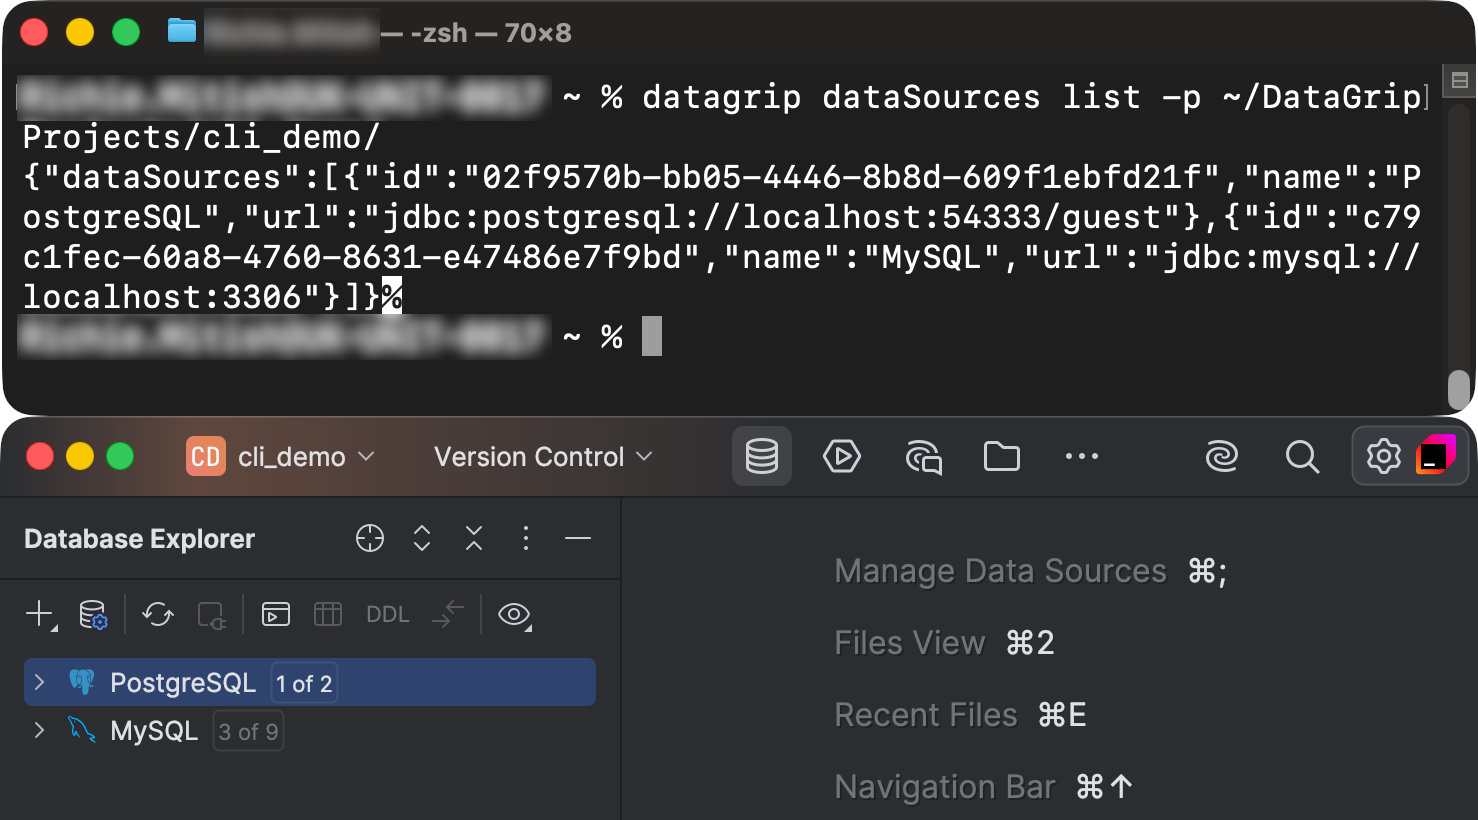Click the Refresh data source icon
This screenshot has height=820, width=1478.
(x=158, y=614)
